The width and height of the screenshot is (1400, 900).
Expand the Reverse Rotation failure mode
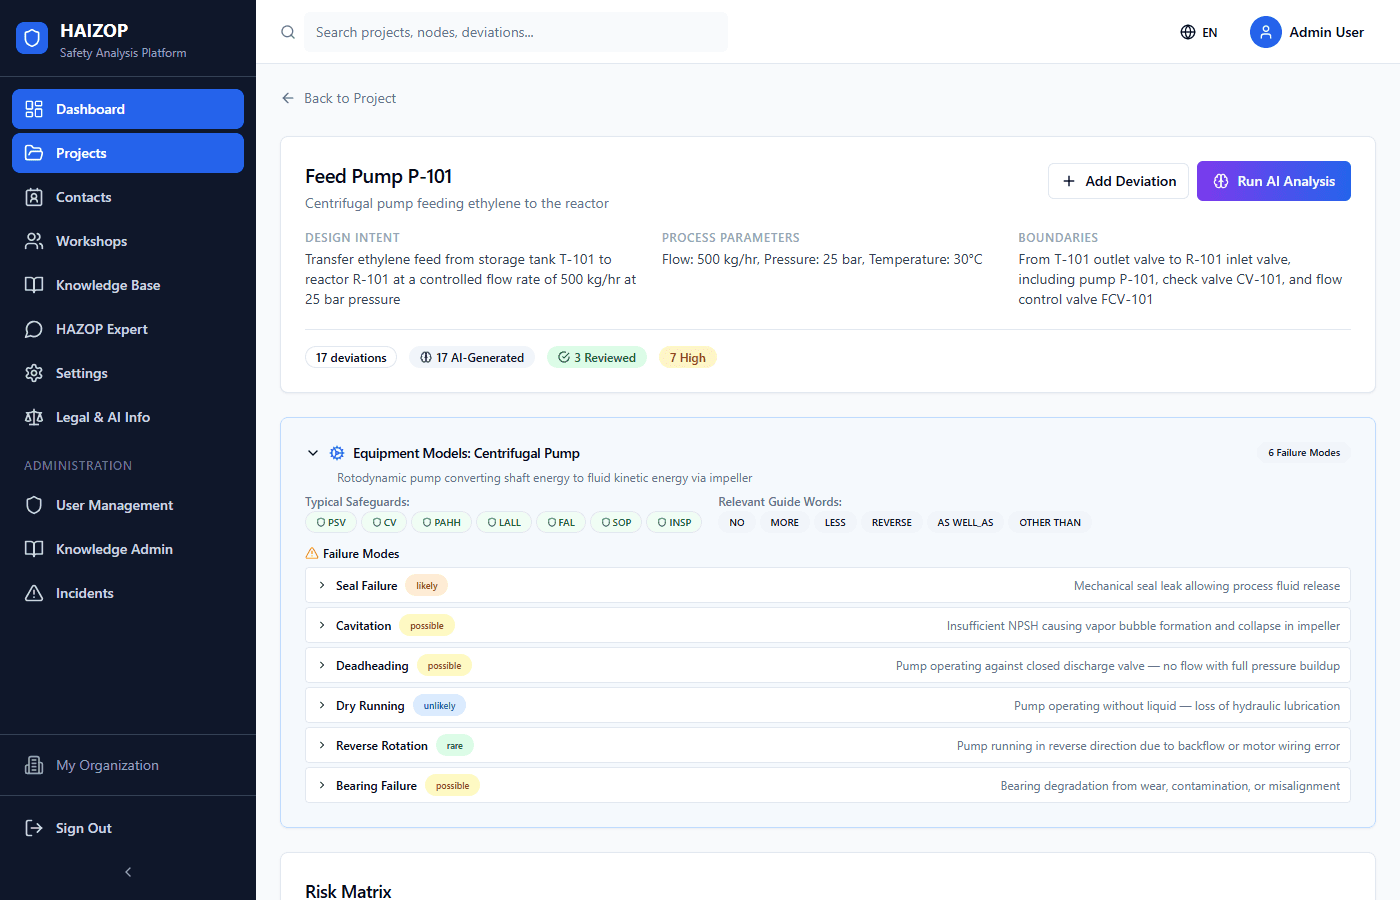(321, 745)
